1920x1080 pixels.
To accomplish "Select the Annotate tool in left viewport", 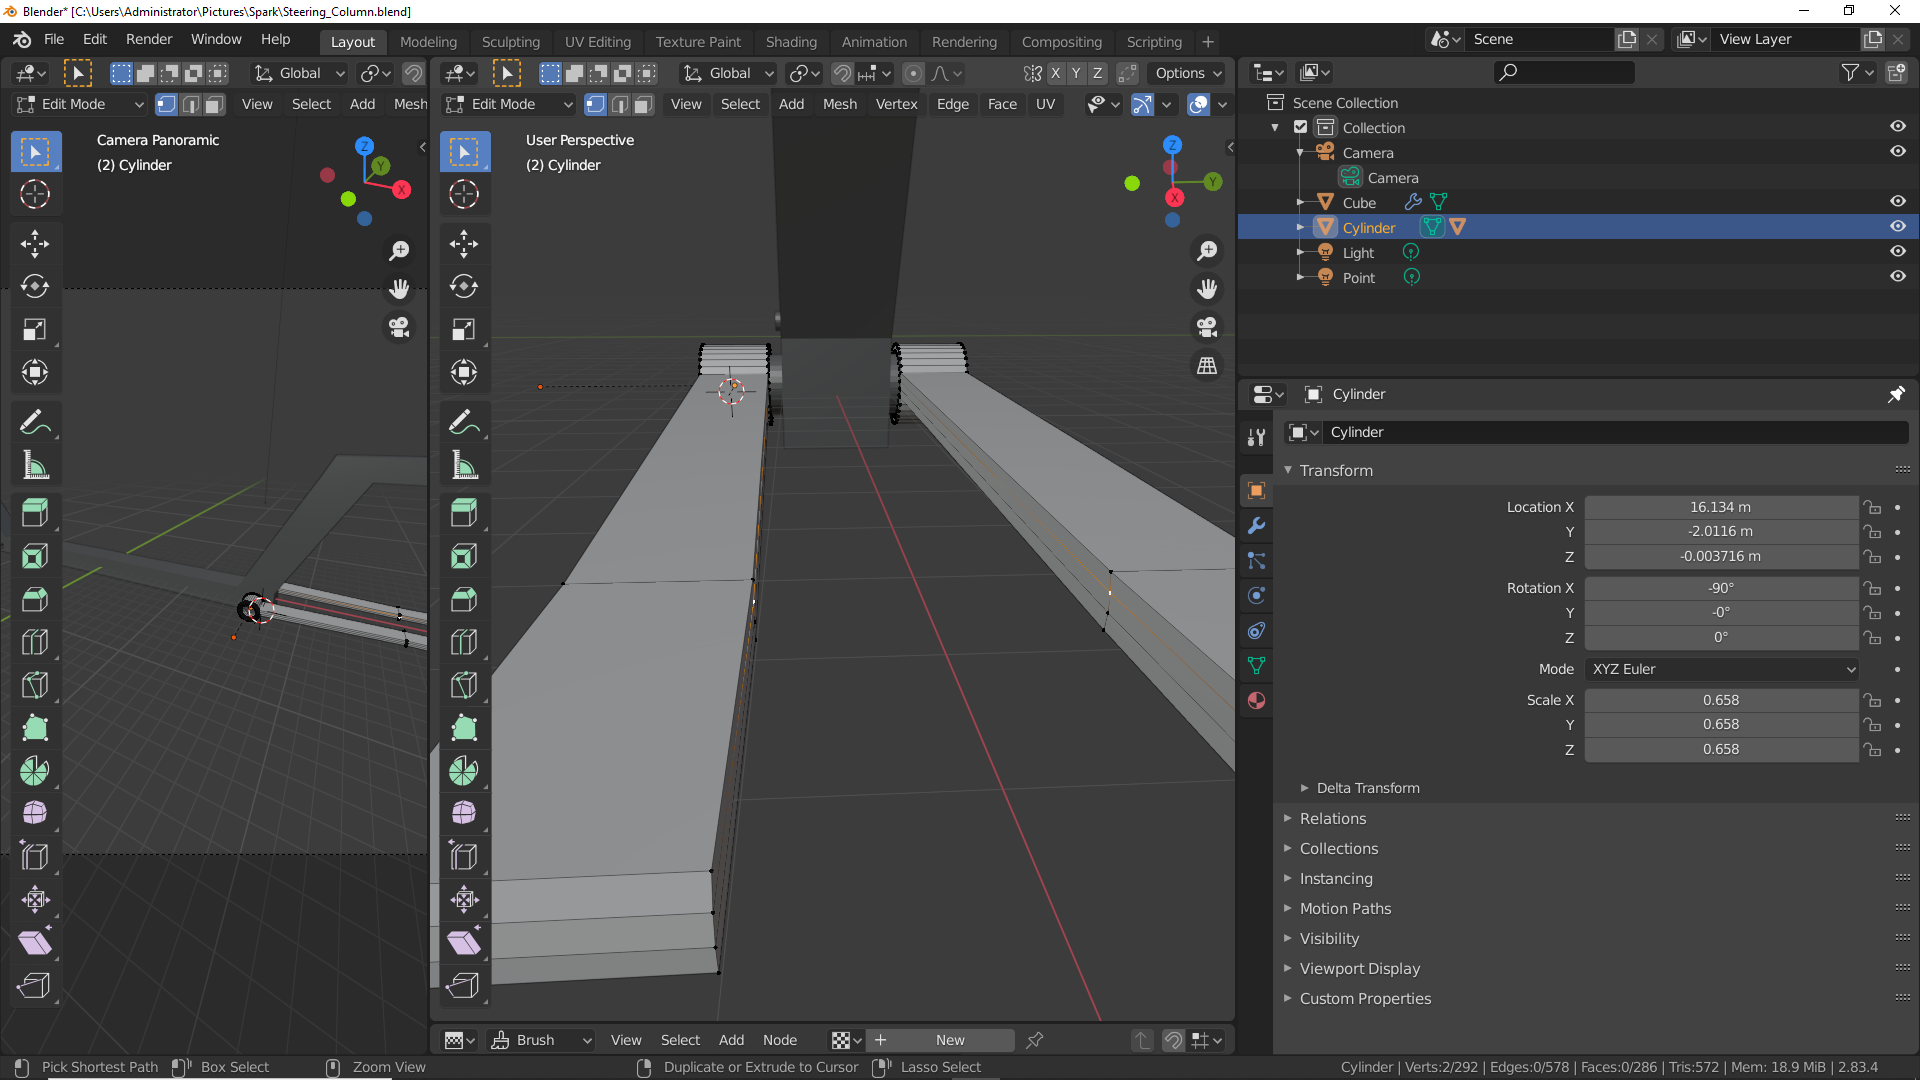I will [x=35, y=423].
